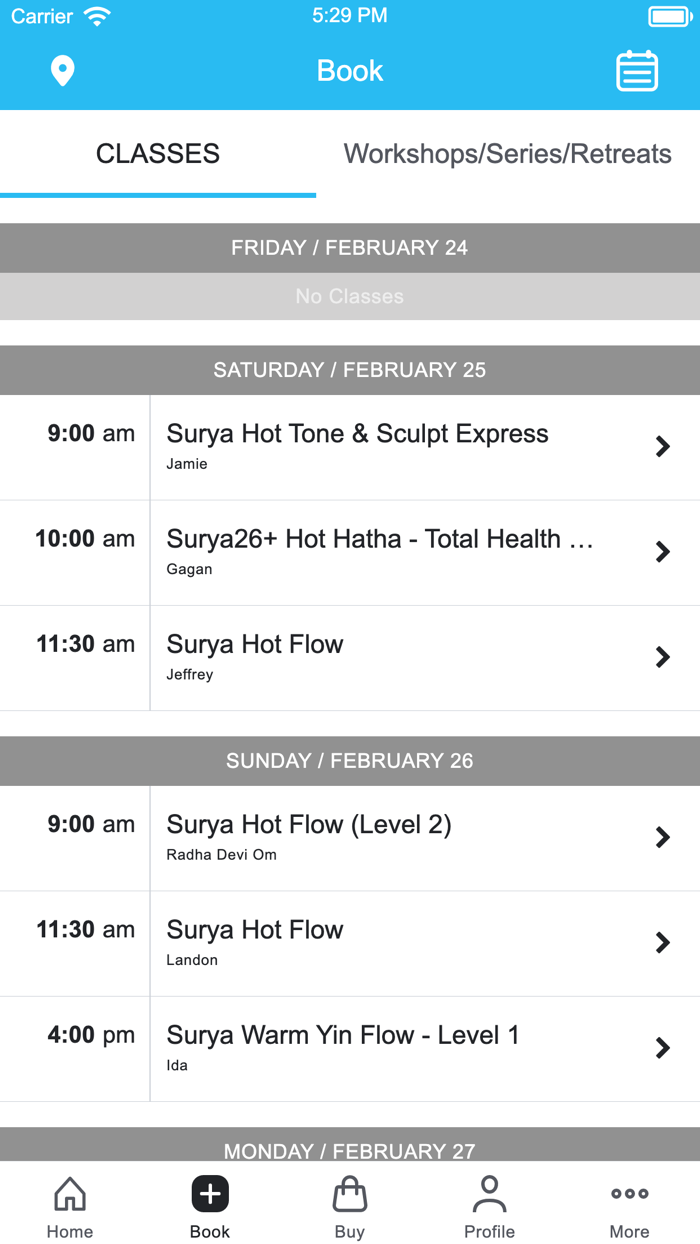Open the calendar schedule icon
The image size is (700, 1244).
637,70
